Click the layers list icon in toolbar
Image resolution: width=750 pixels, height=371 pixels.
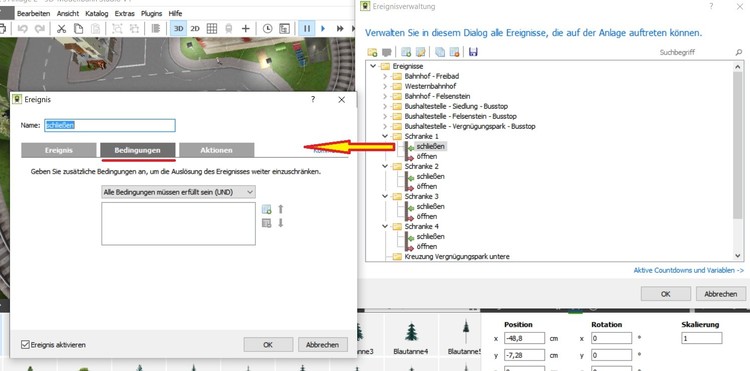point(156,29)
